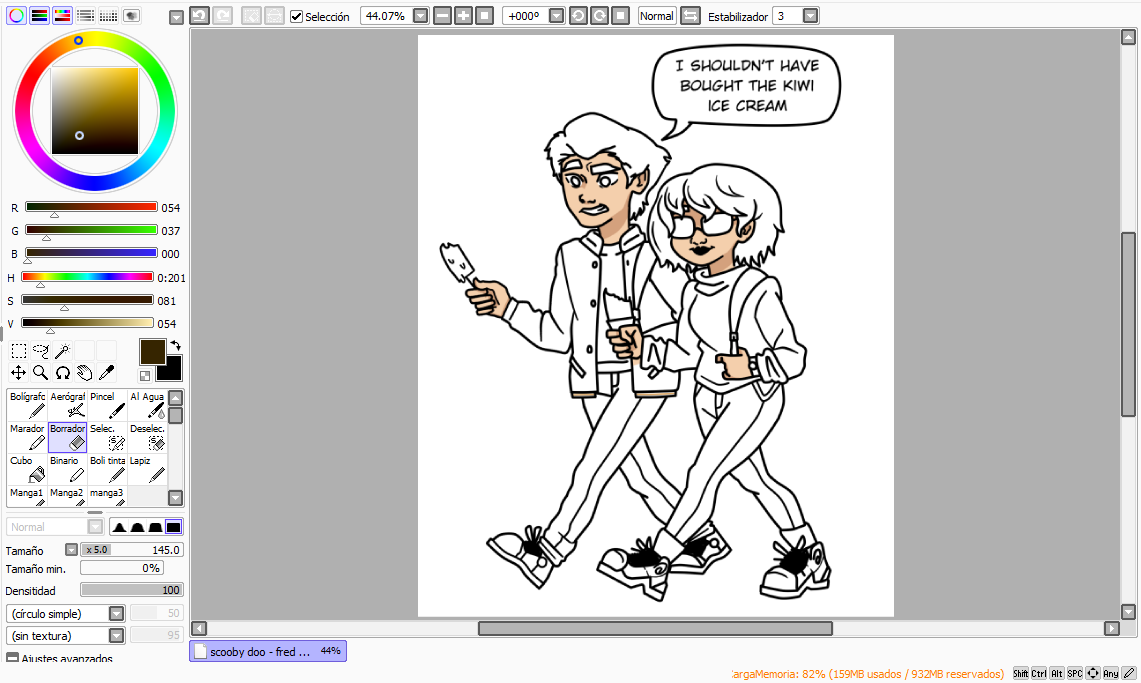1141x683 pixels.
Task: Click the Normal view button
Action: tap(656, 16)
